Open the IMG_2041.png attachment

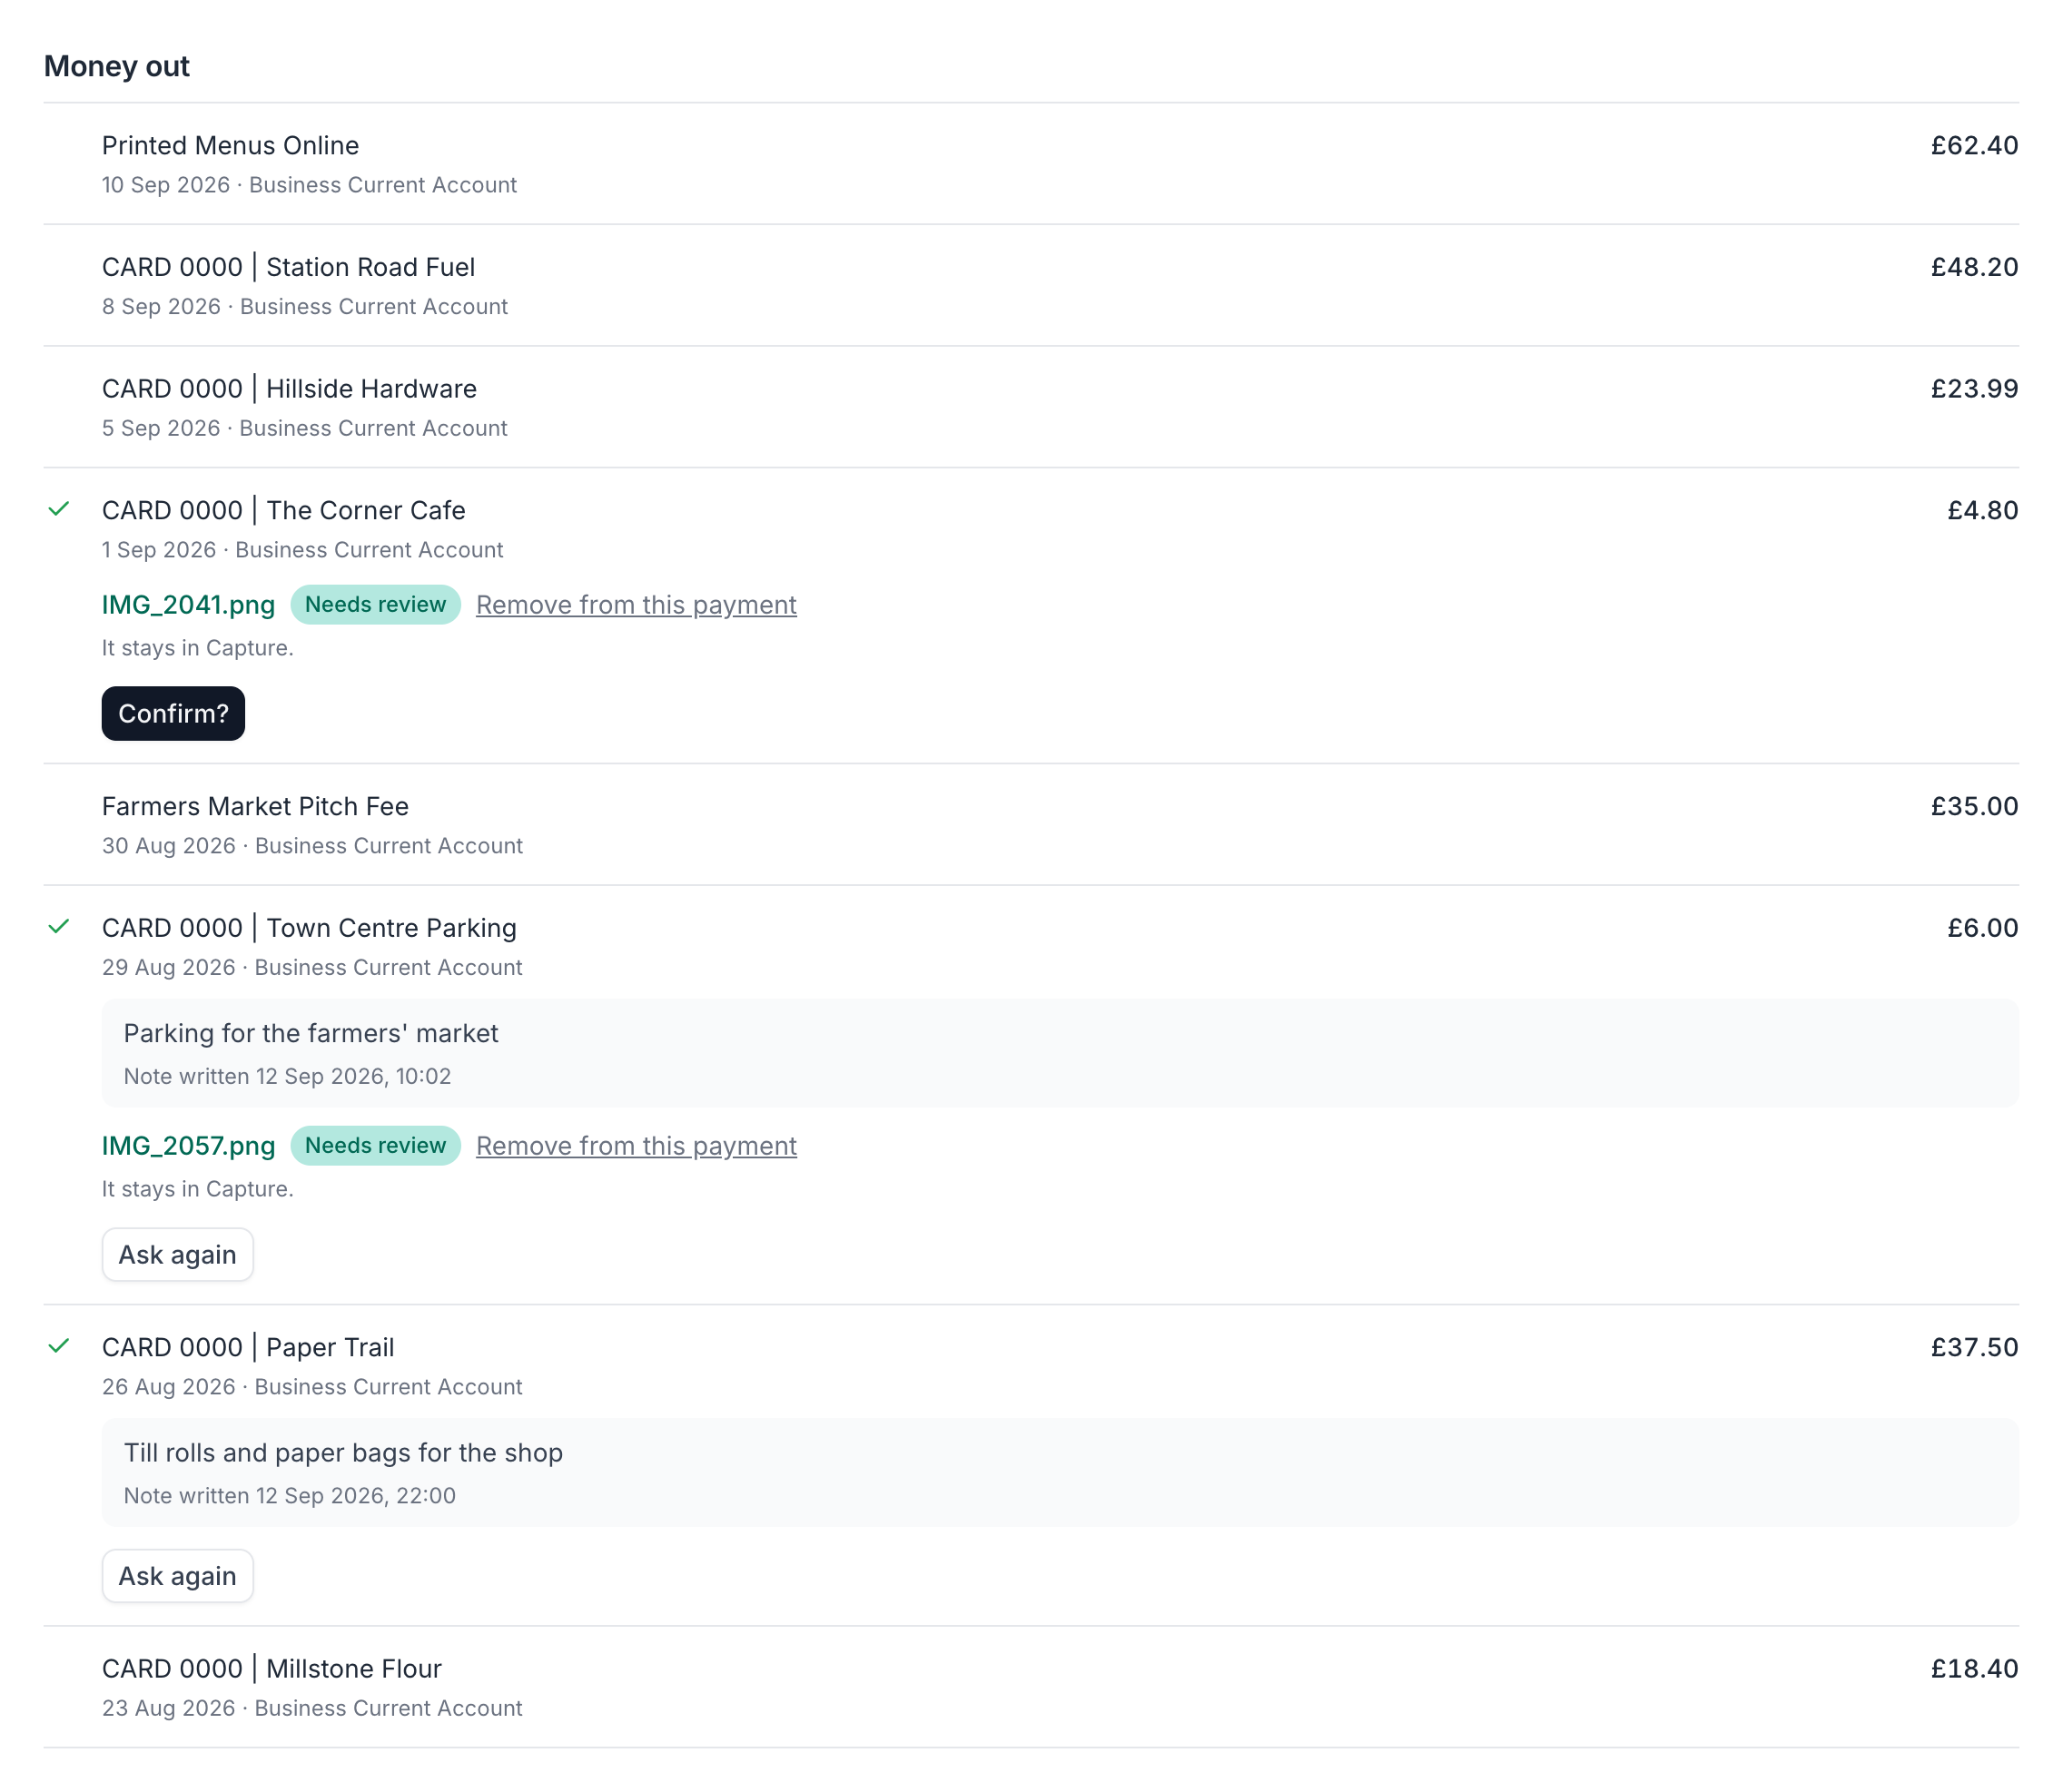(188, 605)
